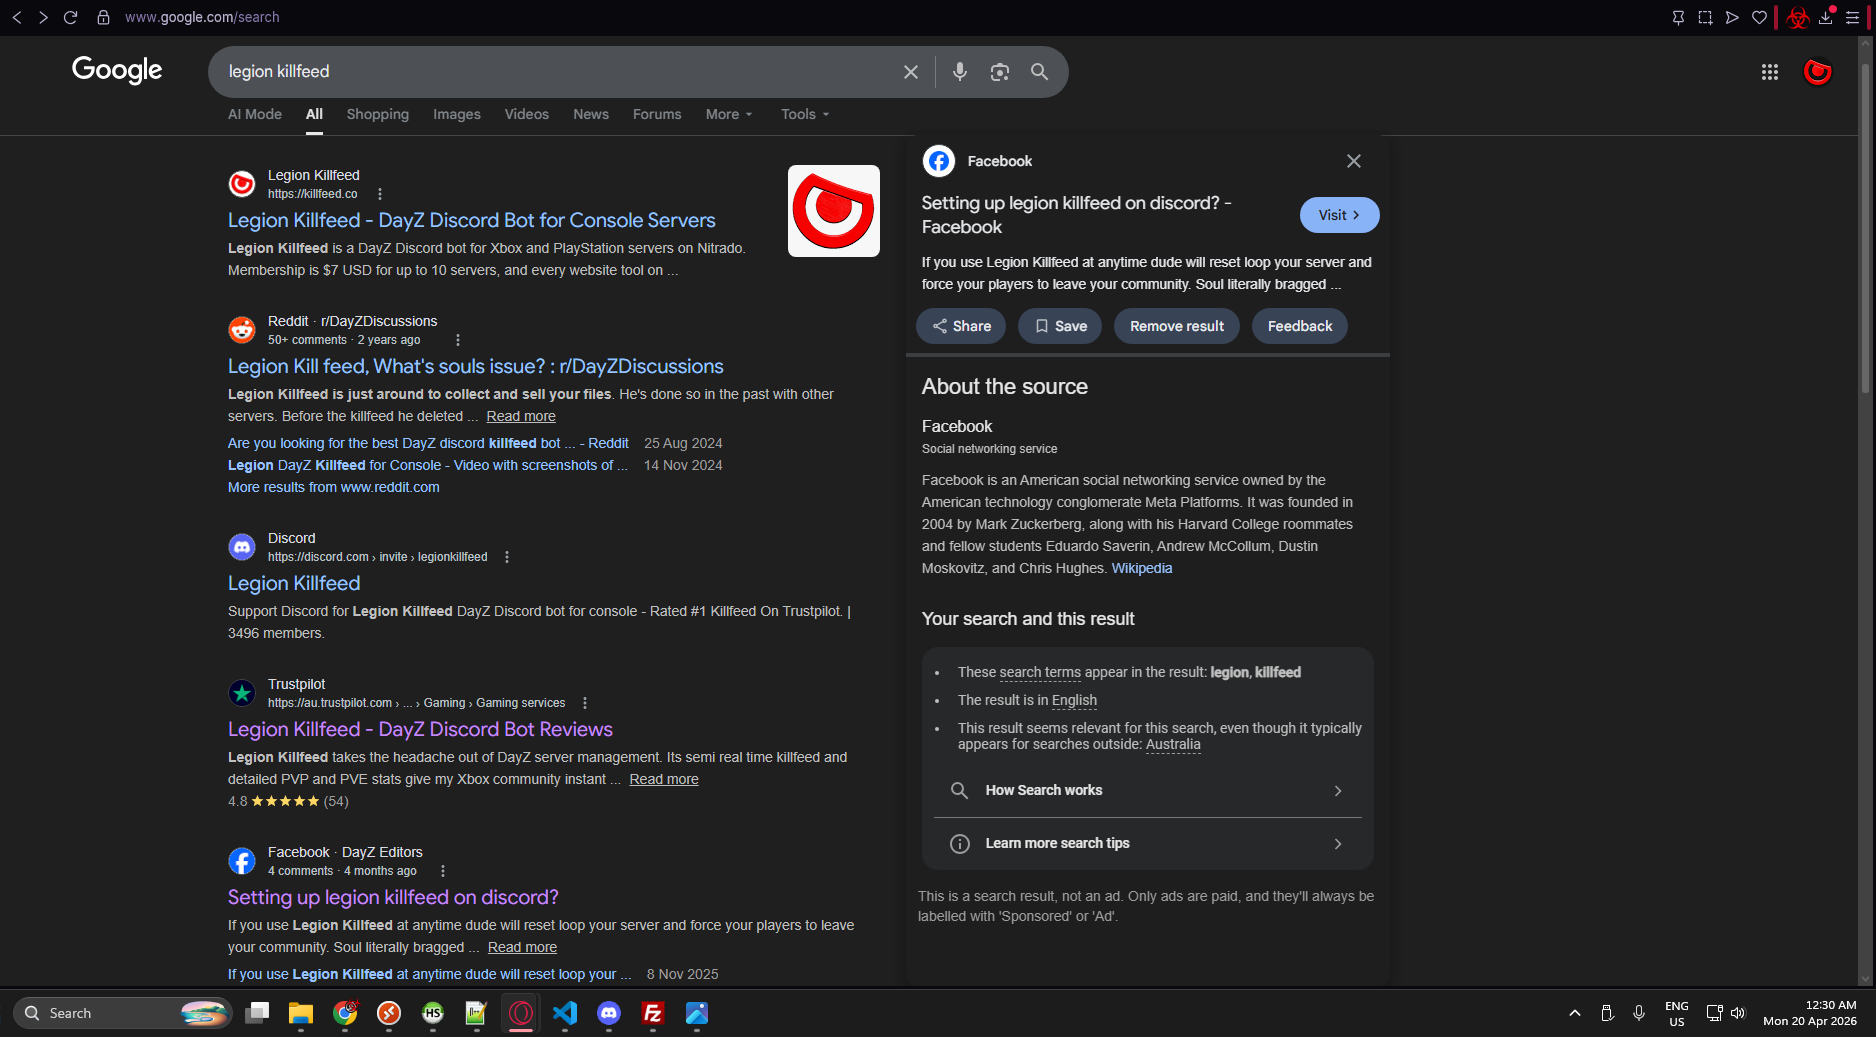Switch to Images results tab

[457, 114]
